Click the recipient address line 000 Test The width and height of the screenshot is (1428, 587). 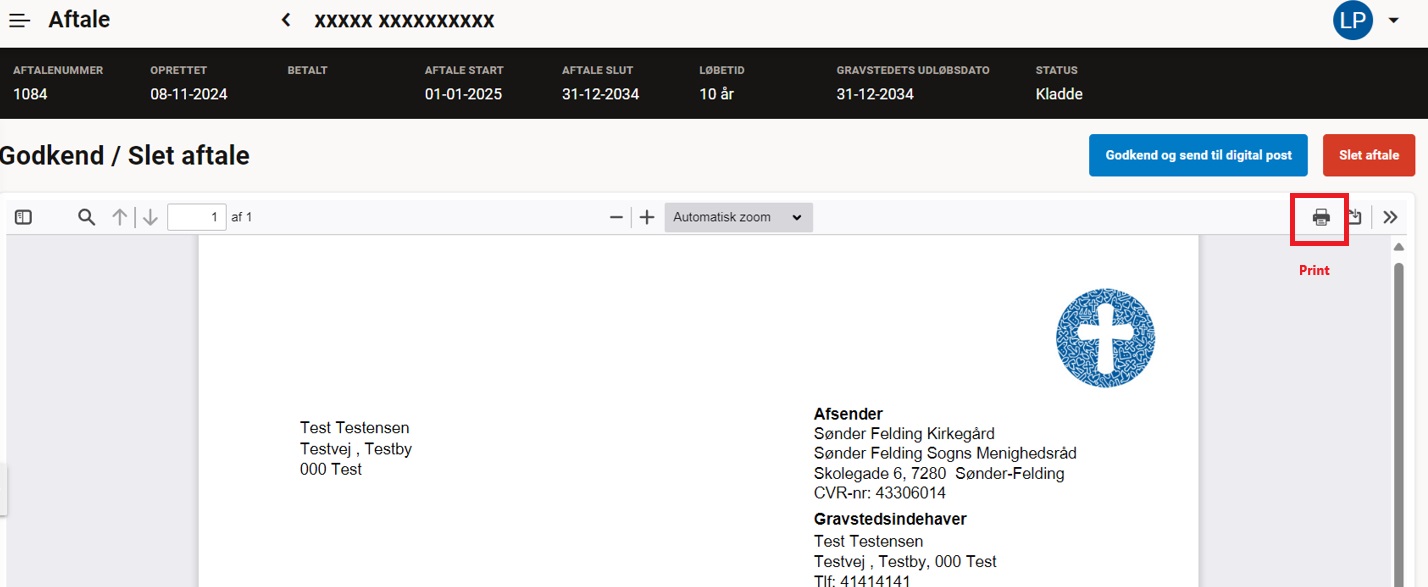331,469
